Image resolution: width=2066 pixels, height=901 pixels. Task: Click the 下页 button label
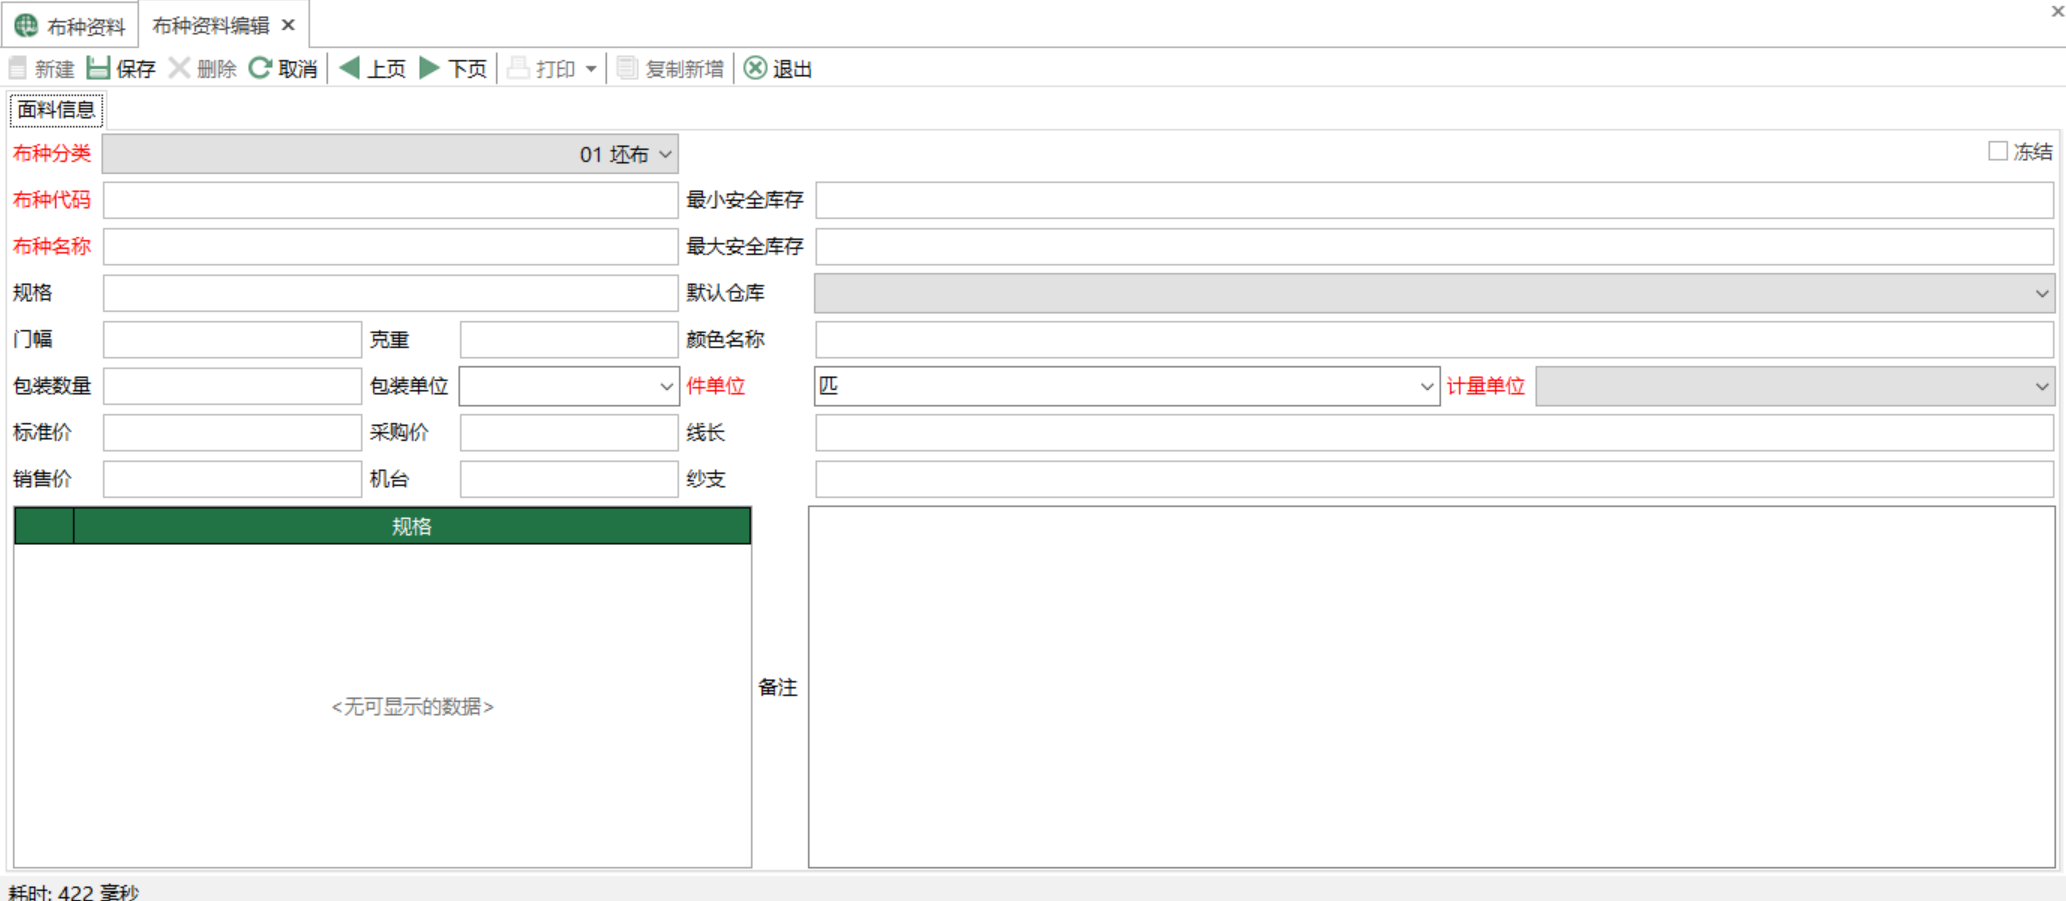pos(467,69)
